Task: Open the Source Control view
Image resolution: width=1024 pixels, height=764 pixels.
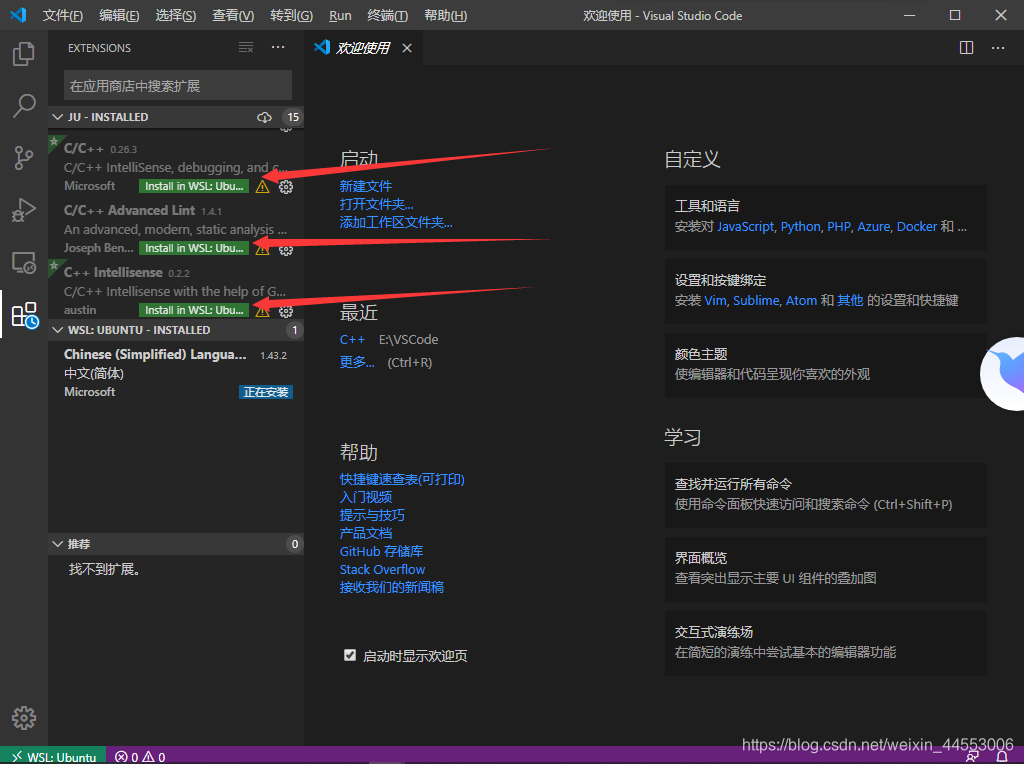Action: pyautogui.click(x=24, y=157)
